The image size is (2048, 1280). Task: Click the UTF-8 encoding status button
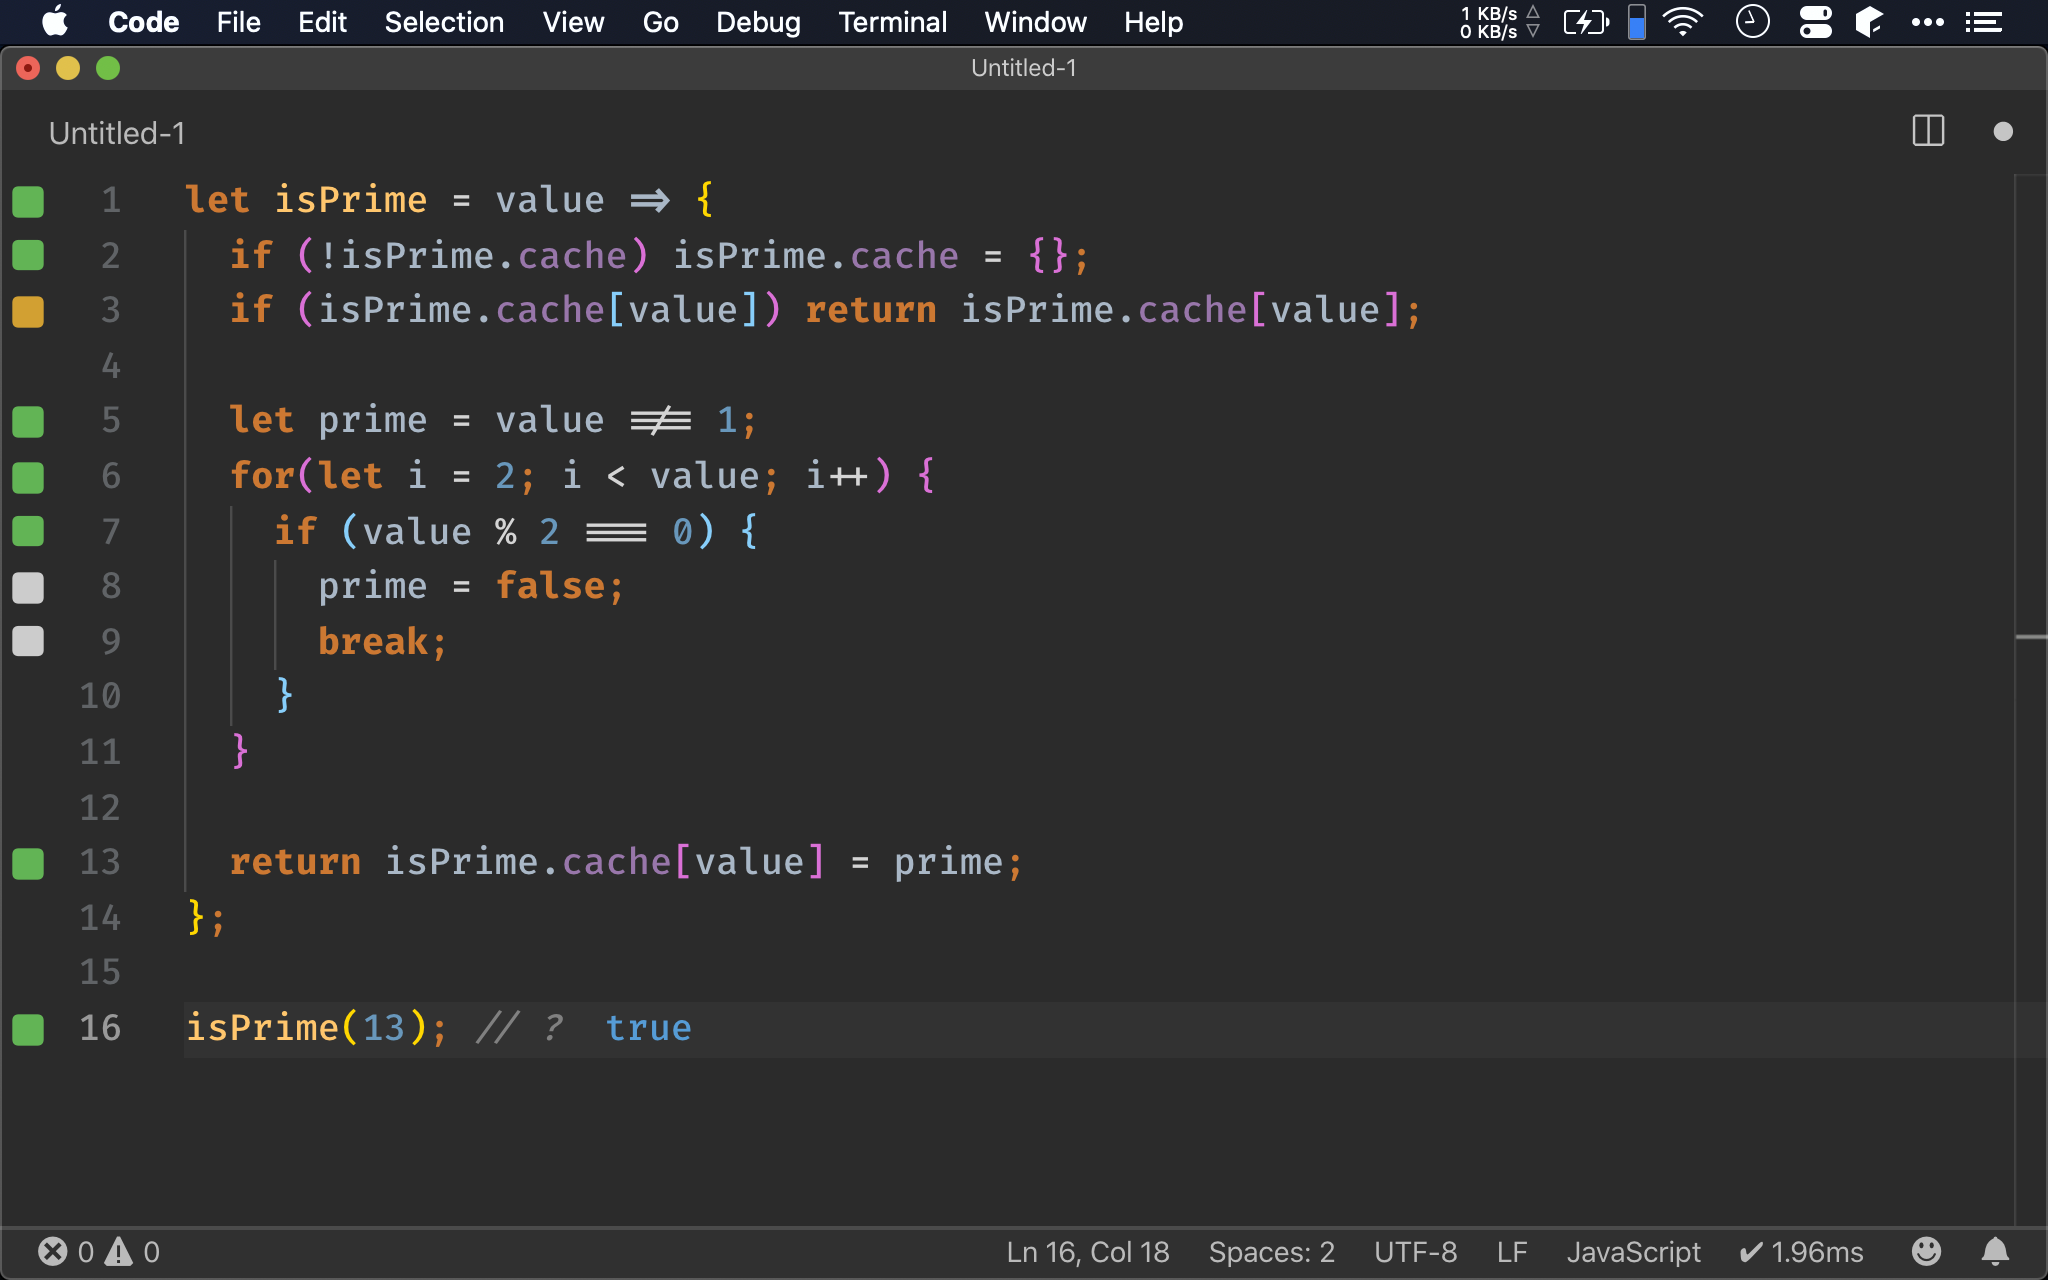[x=1414, y=1251]
